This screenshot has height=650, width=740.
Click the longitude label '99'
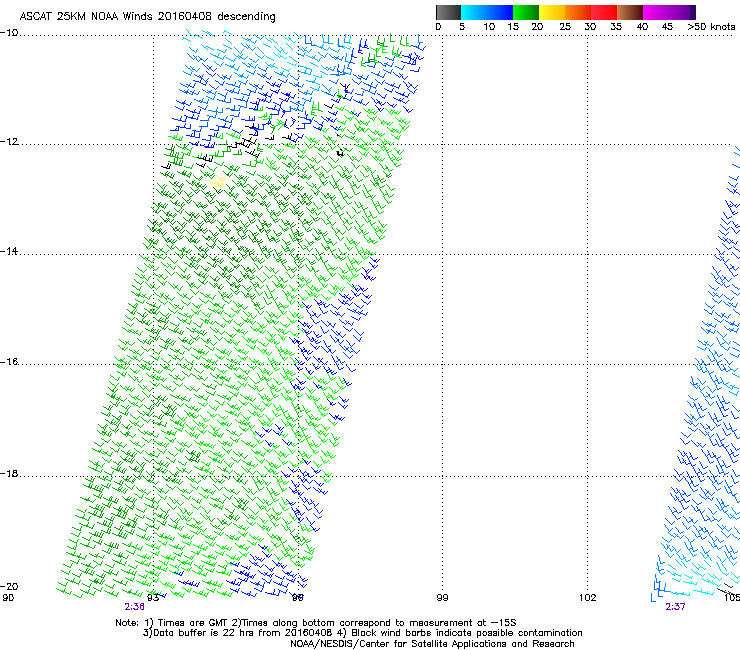pos(442,598)
